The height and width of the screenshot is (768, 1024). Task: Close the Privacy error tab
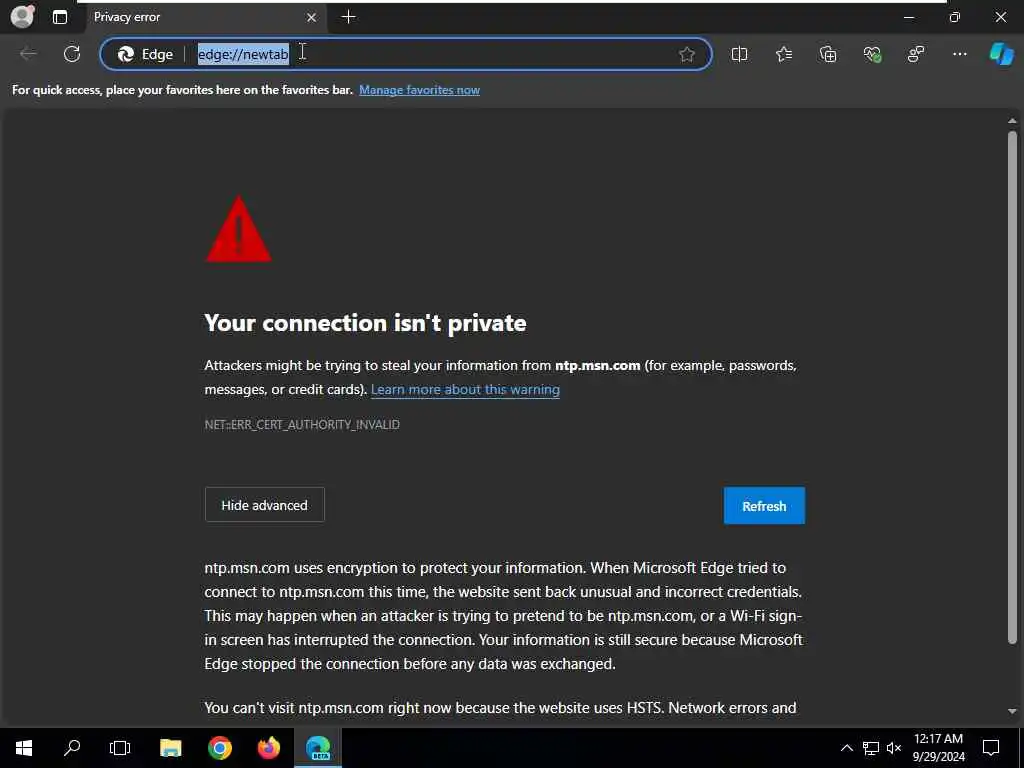312,17
